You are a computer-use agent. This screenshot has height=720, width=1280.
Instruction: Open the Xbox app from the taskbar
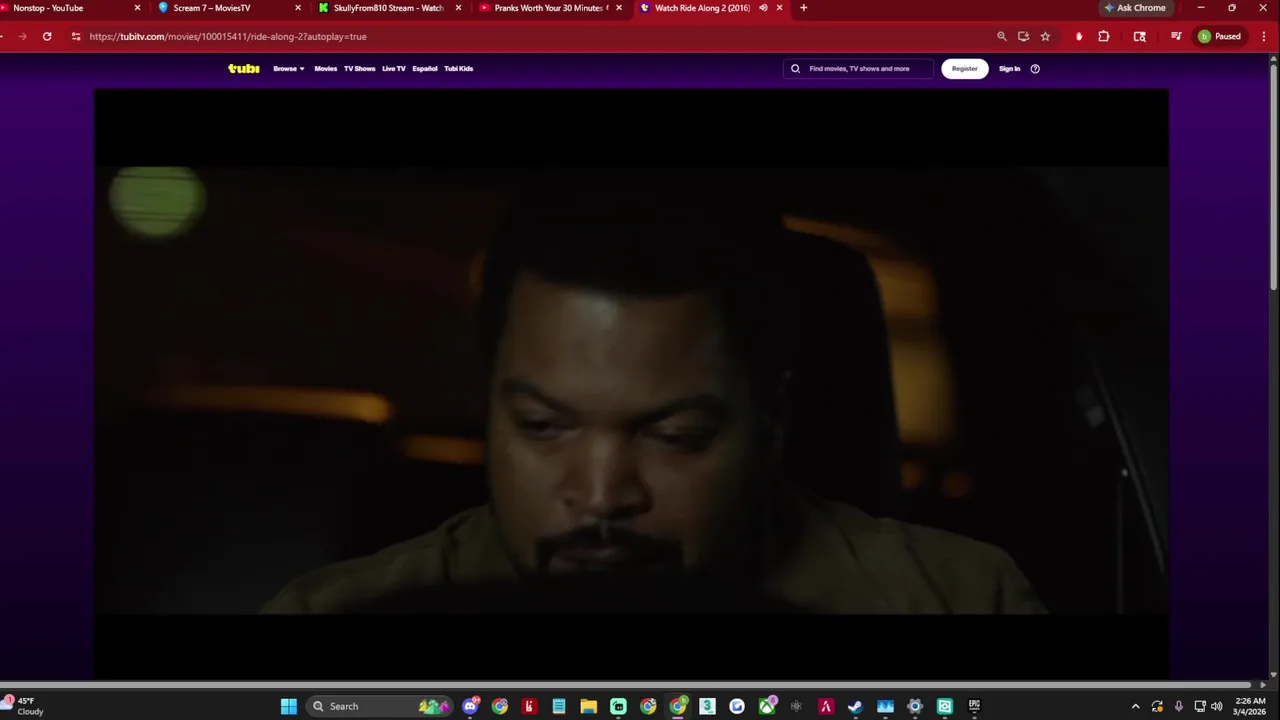[767, 706]
